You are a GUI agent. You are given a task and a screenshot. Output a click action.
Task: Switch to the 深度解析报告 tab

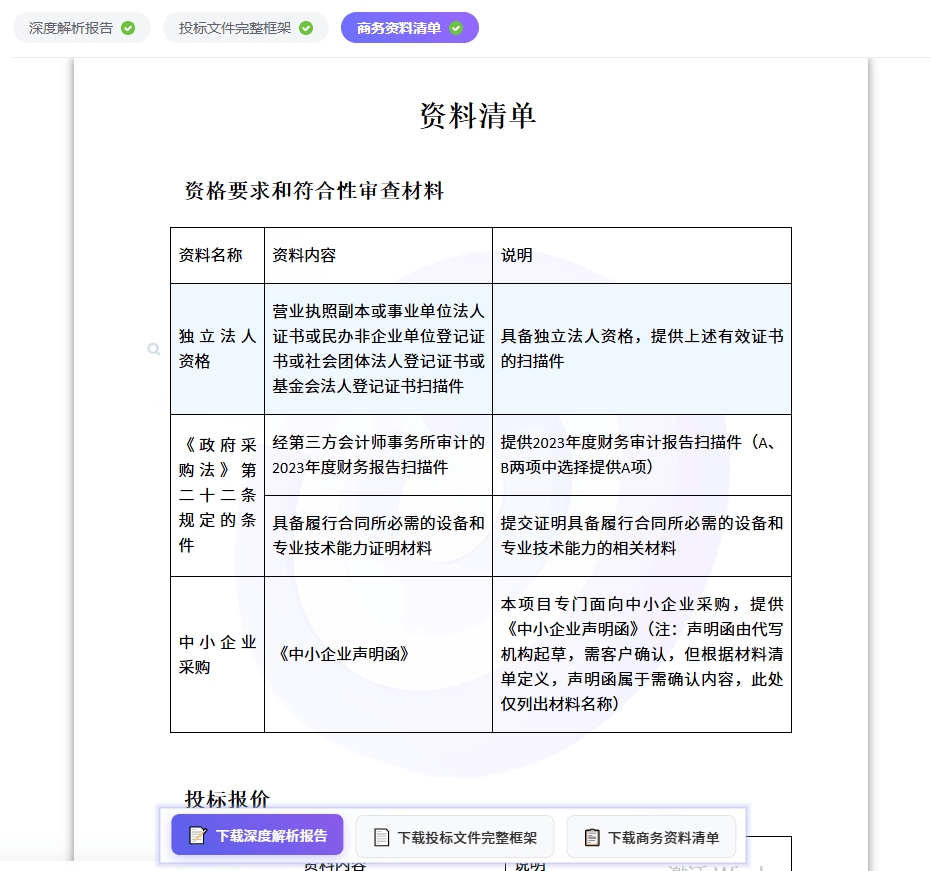click(82, 28)
